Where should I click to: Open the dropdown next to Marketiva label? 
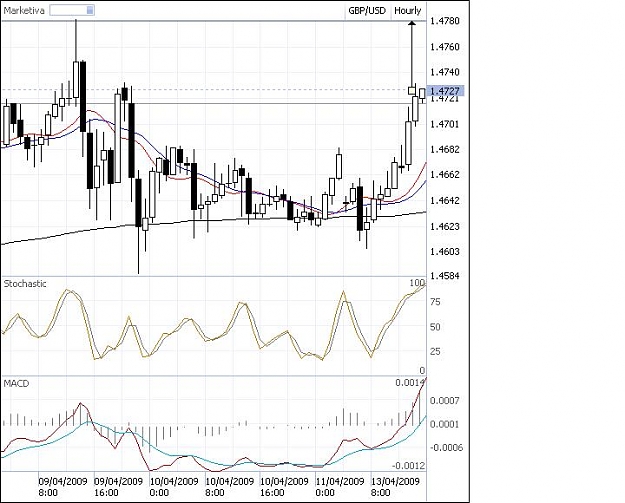(x=72, y=10)
